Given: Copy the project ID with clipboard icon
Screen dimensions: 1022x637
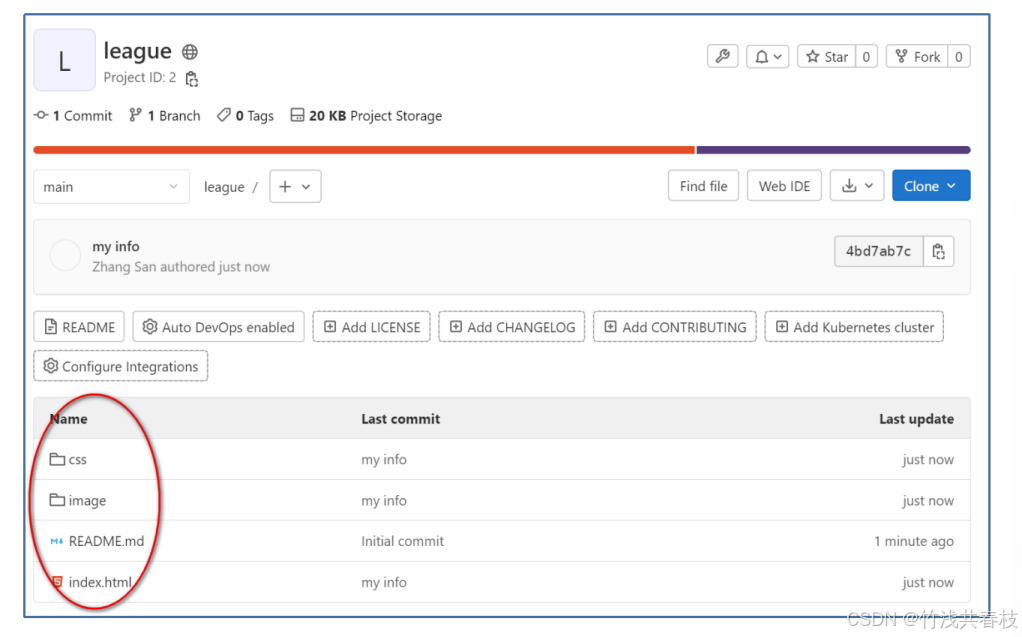Looking at the screenshot, I should click(x=192, y=79).
